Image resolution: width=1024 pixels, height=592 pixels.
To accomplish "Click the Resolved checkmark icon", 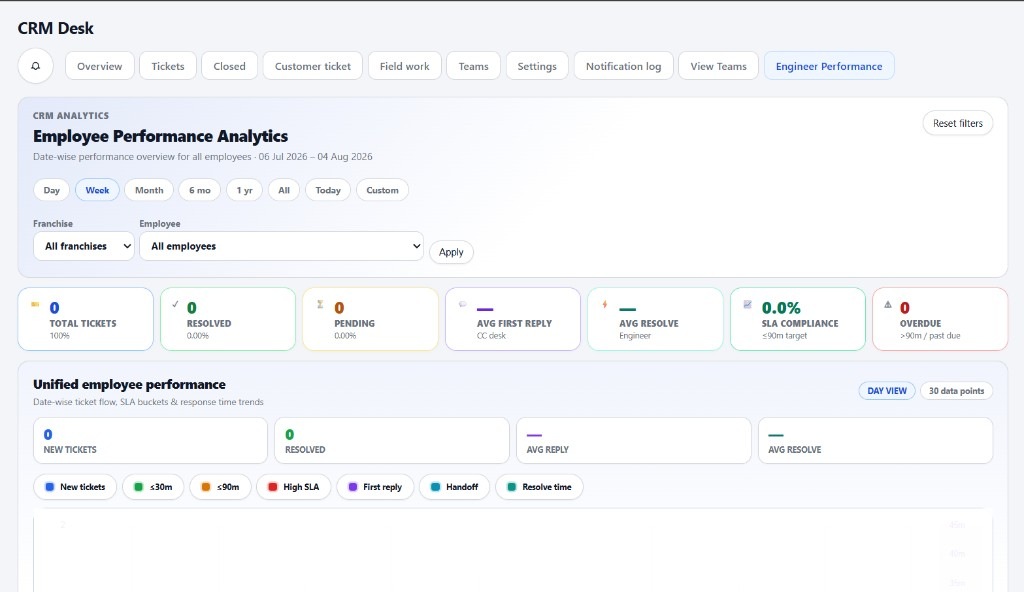I will point(175,304).
